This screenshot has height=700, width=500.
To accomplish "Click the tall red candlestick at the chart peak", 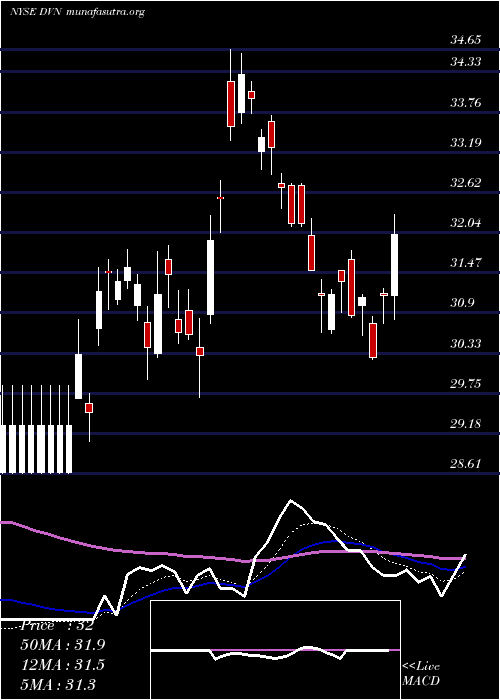I will click(230, 104).
